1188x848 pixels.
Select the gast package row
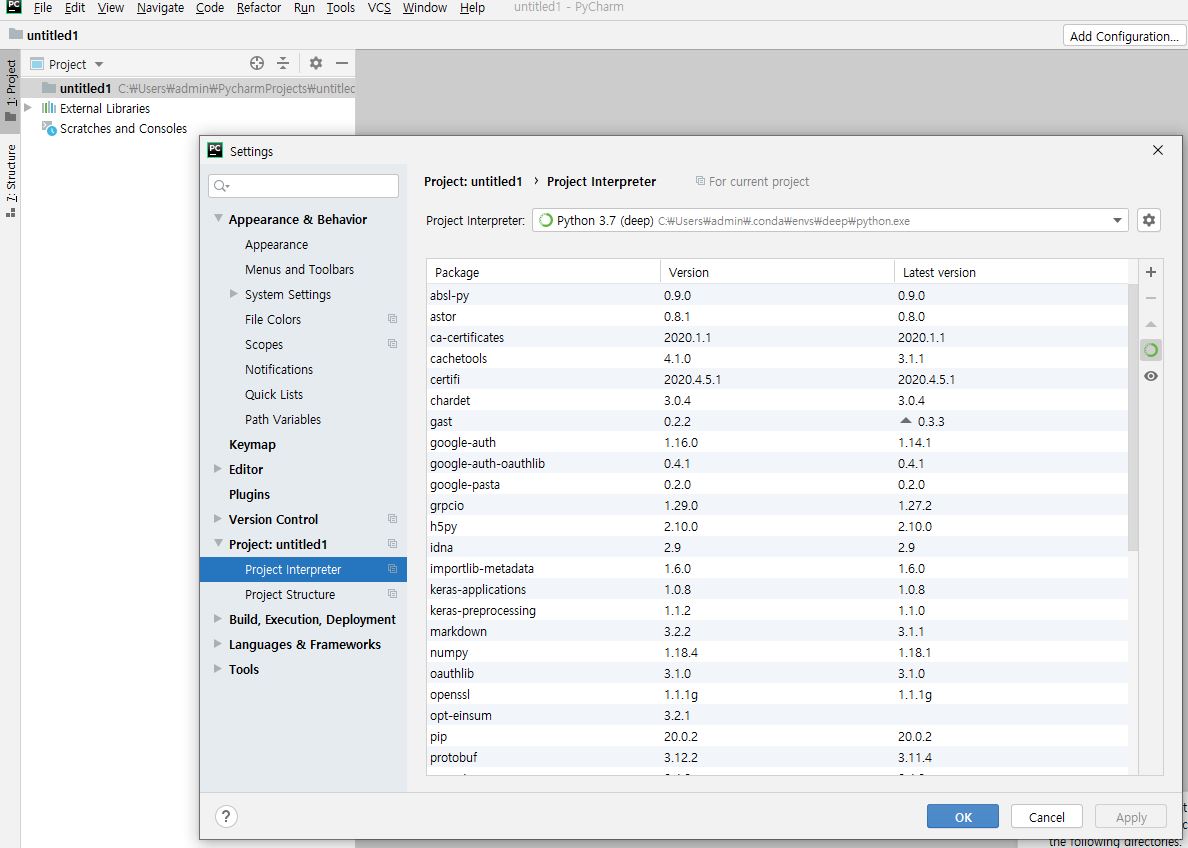tap(777, 421)
